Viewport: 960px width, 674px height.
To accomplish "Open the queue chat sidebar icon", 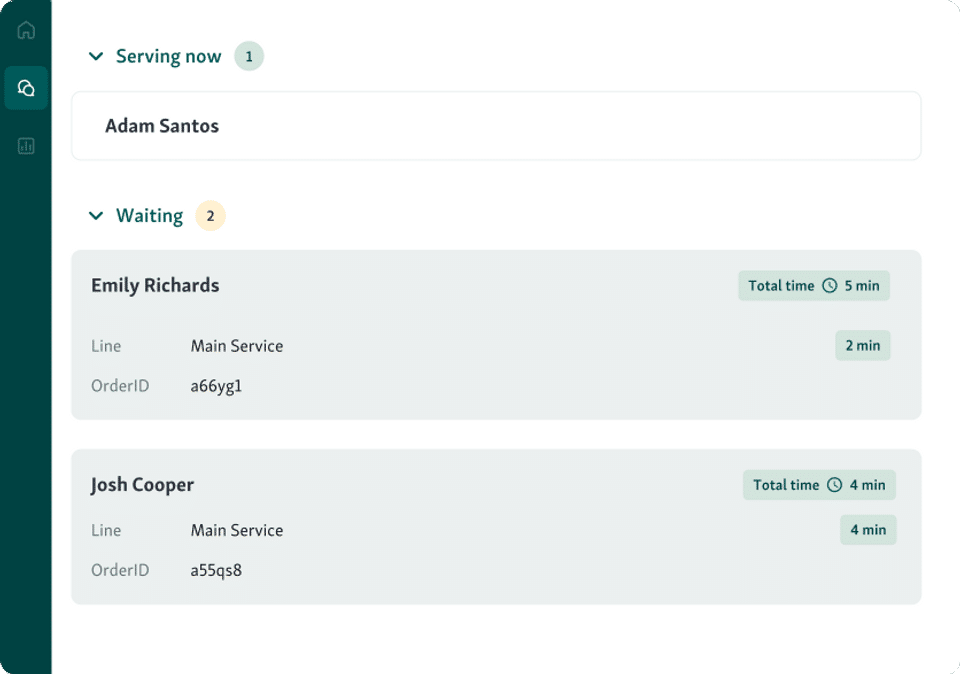I will pos(26,88).
